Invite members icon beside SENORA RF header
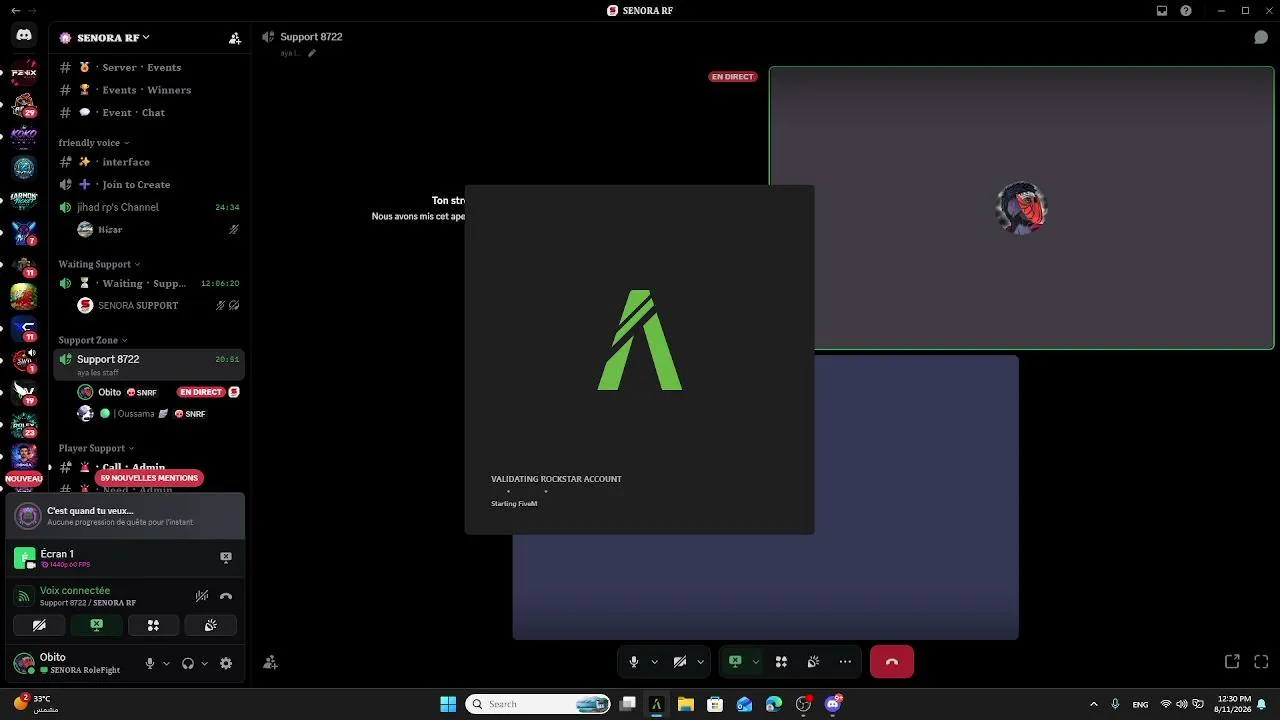 tap(235, 38)
